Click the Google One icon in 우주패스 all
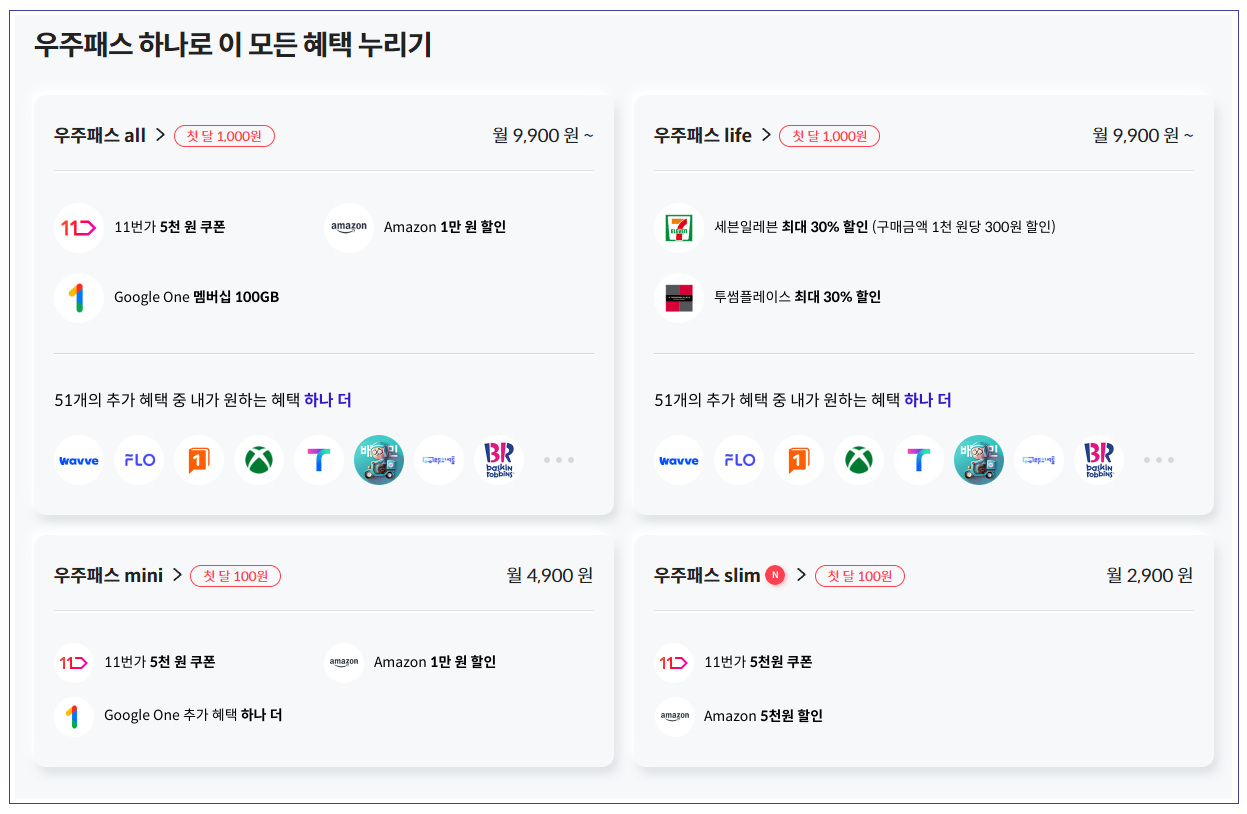 [79, 297]
